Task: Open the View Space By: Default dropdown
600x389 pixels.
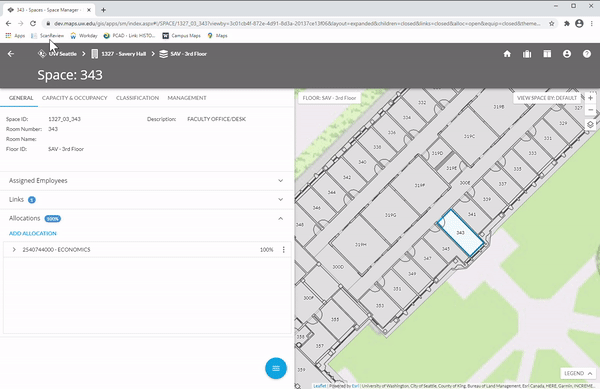Action: point(547,98)
